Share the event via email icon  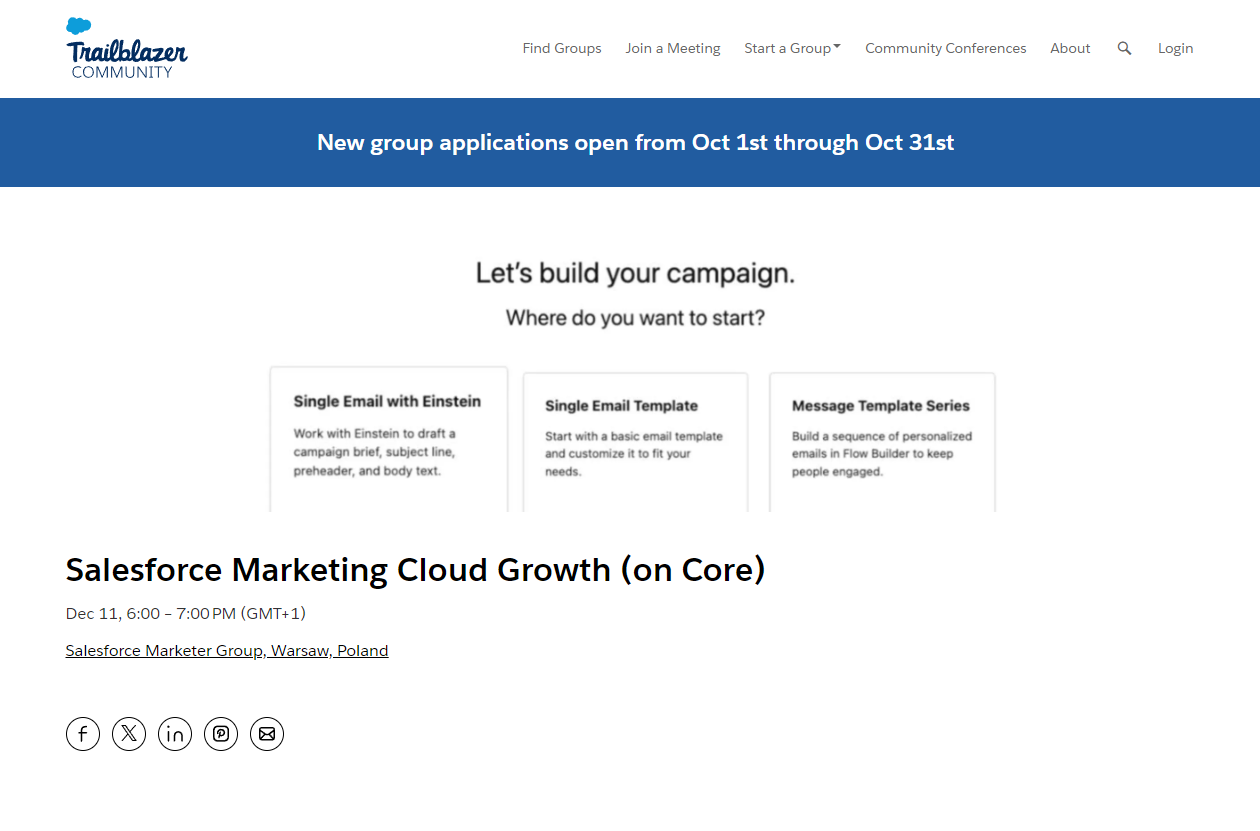point(267,734)
